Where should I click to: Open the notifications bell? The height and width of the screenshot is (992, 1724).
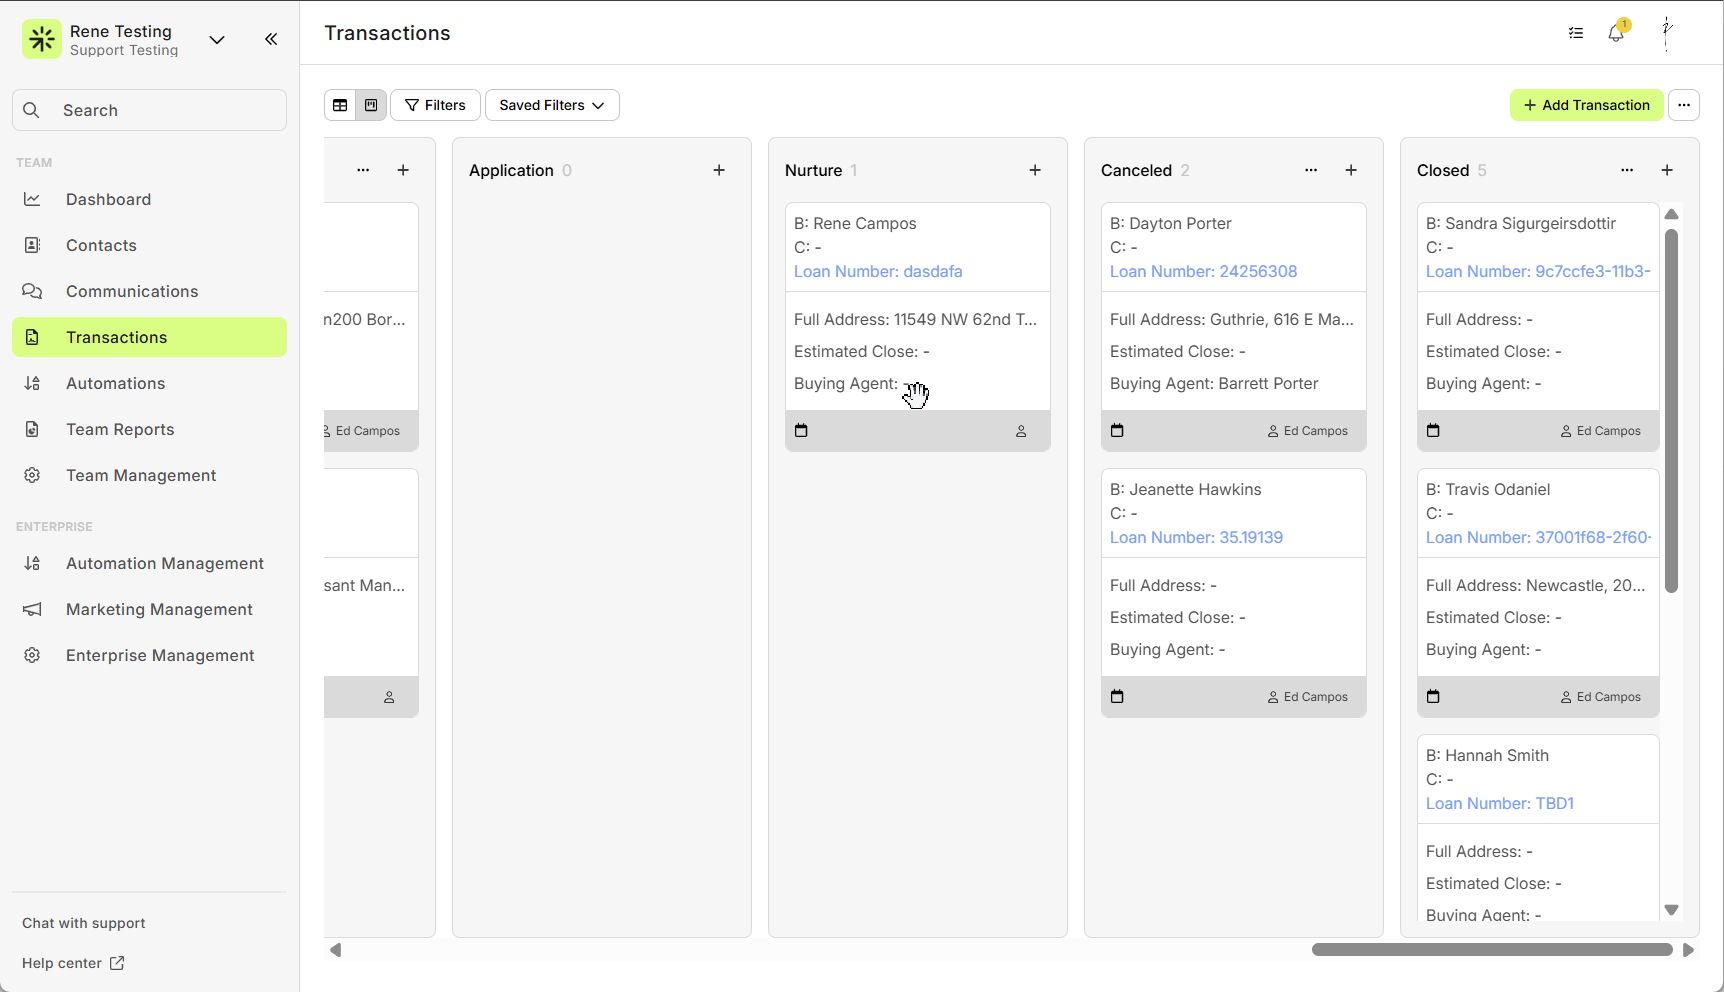click(x=1616, y=33)
